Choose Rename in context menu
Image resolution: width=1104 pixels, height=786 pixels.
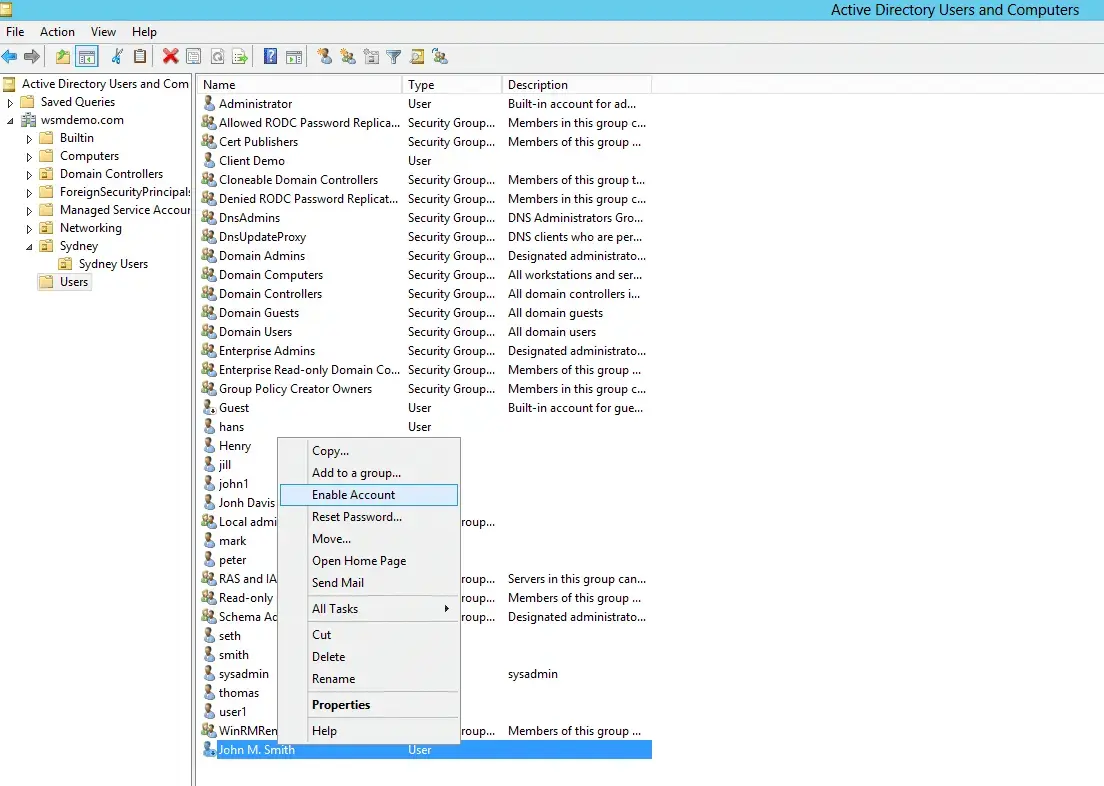point(369,678)
